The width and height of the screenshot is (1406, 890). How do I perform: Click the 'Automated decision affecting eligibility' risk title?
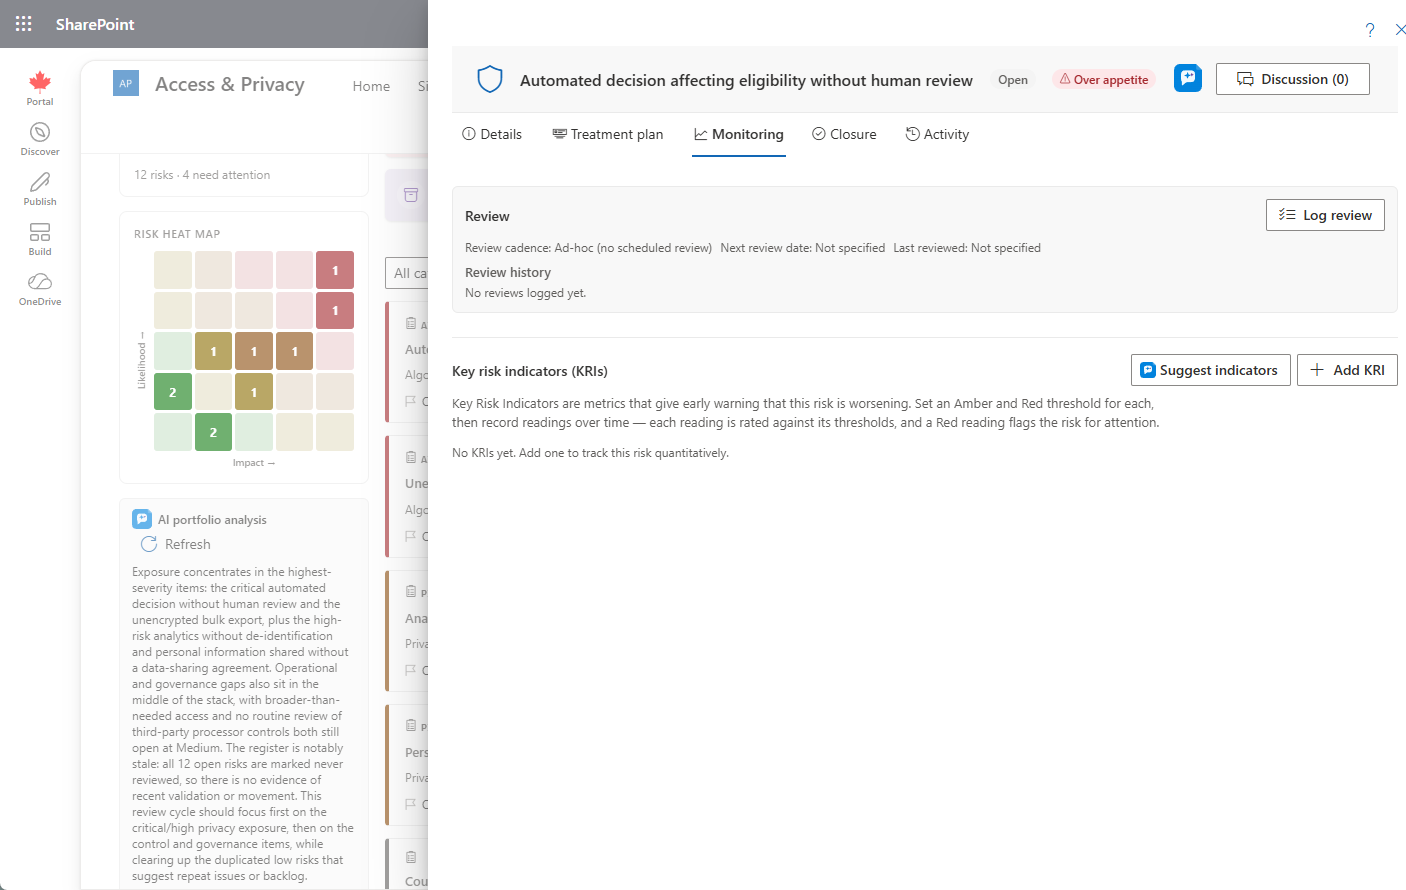pyautogui.click(x=746, y=80)
